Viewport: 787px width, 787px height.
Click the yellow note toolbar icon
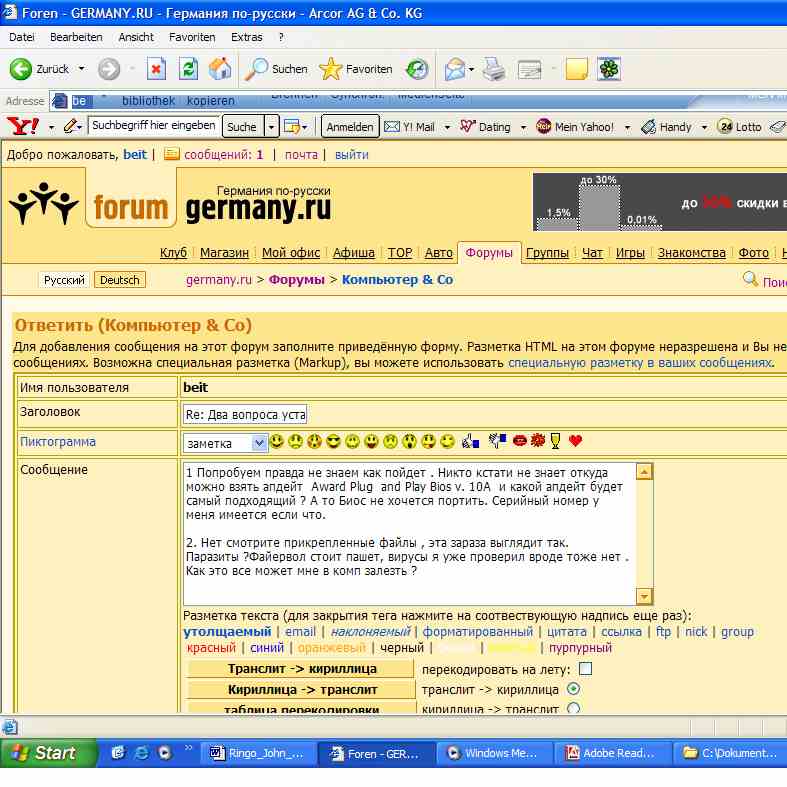pyautogui.click(x=576, y=69)
